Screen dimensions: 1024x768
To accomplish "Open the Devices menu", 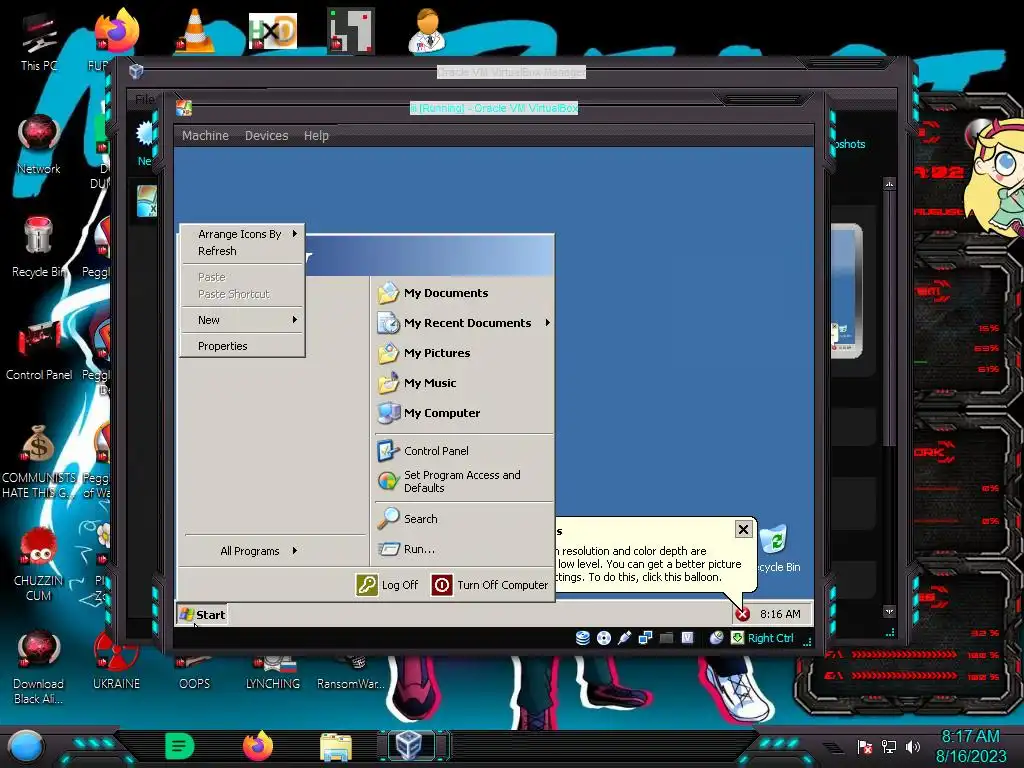I will (x=266, y=136).
